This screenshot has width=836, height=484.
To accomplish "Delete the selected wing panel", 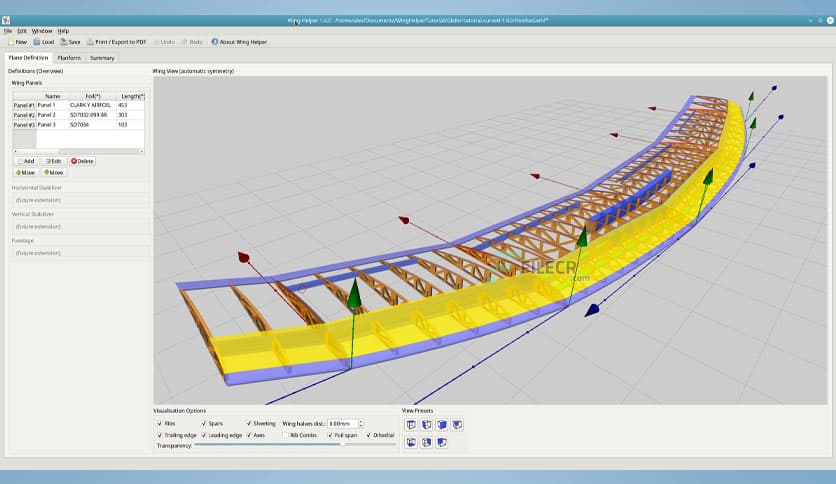I will coord(82,161).
